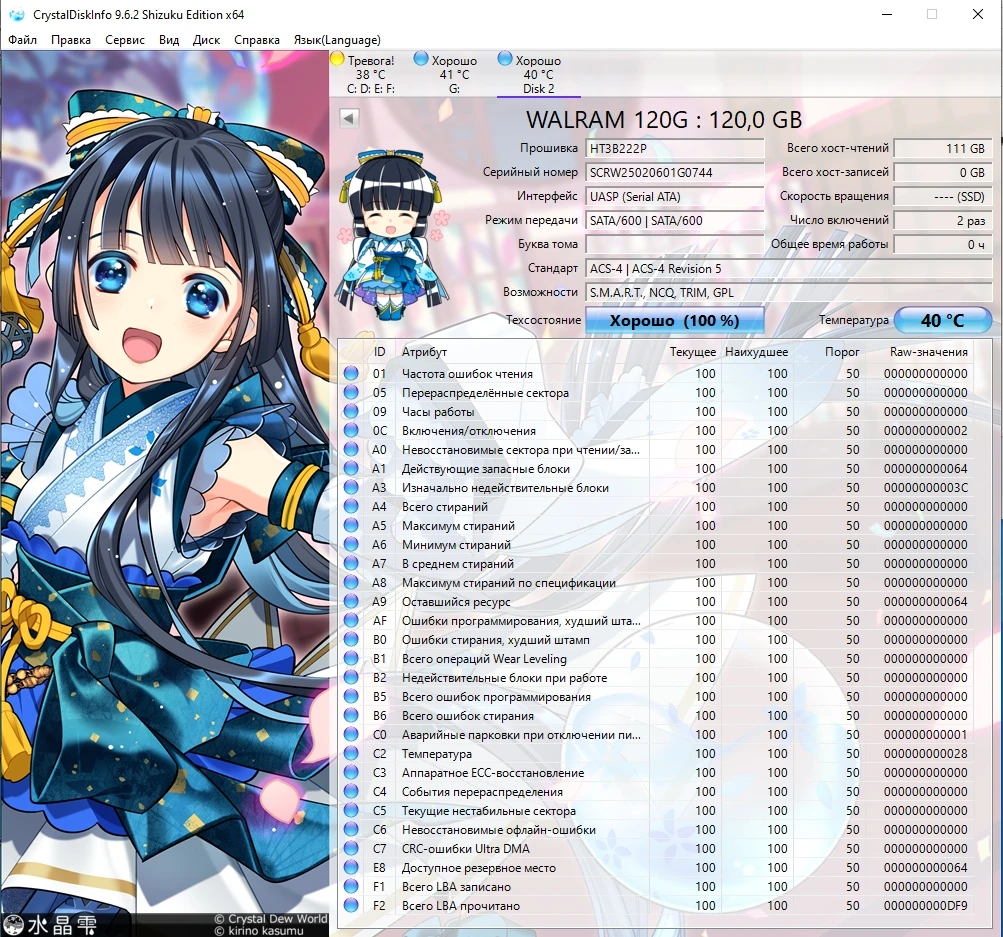Click status icon for A4 Всего стираний
This screenshot has height=937, width=1003.
coord(351,507)
